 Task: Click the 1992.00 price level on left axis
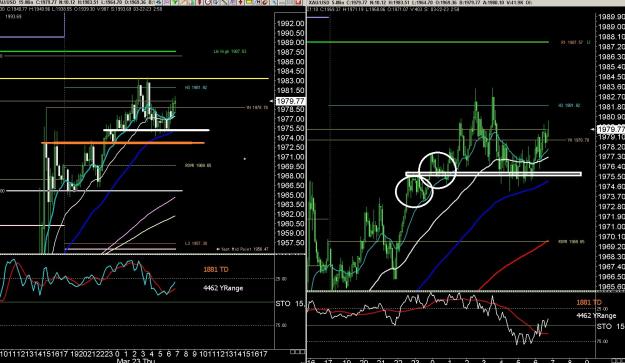pos(291,24)
